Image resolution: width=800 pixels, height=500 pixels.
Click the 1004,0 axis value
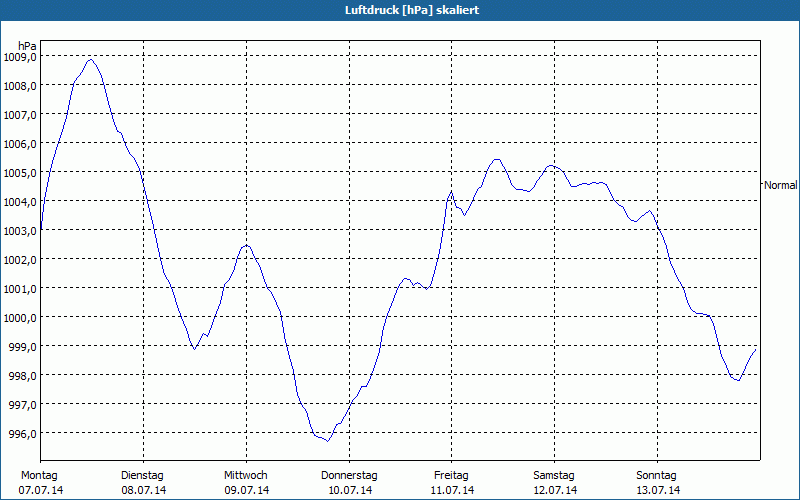(x=20, y=202)
